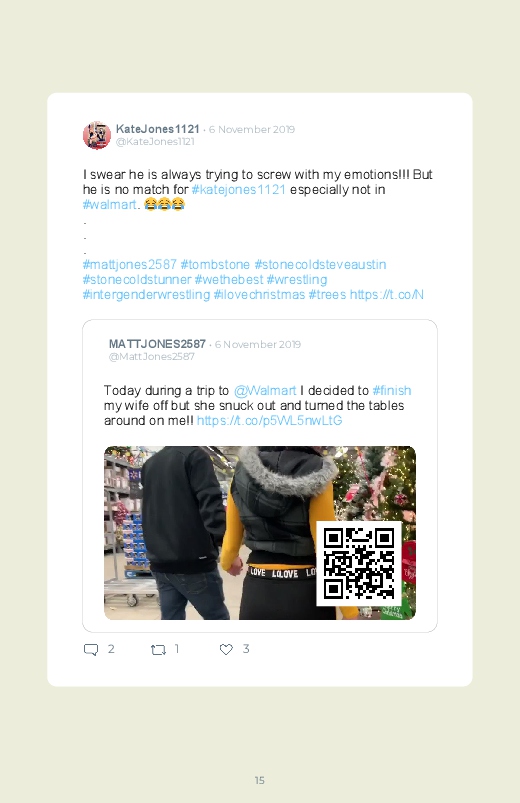Open the #tombstone hashtag
Screen dimensions: 520x803
point(215,265)
